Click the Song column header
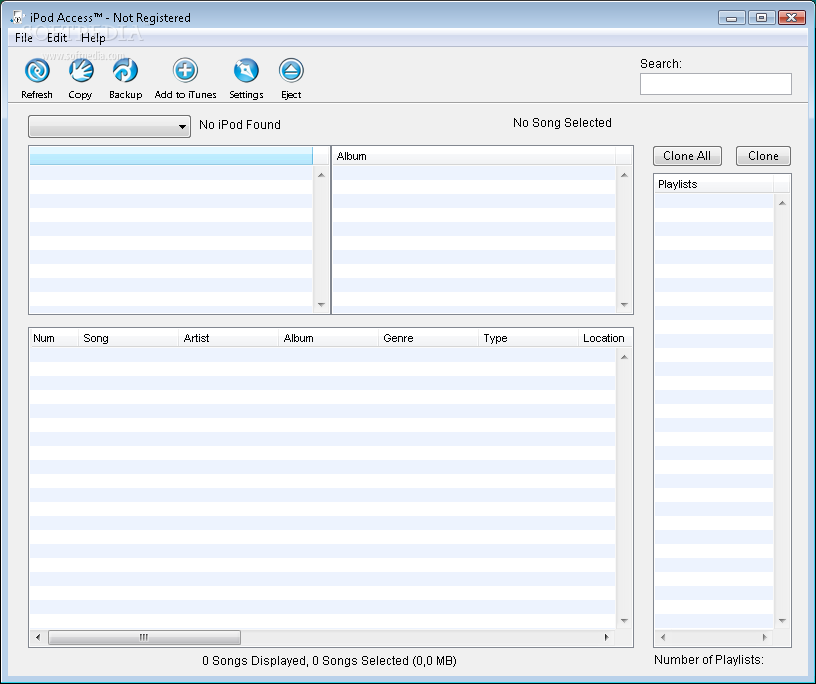The height and width of the screenshot is (684, 816). (x=128, y=338)
